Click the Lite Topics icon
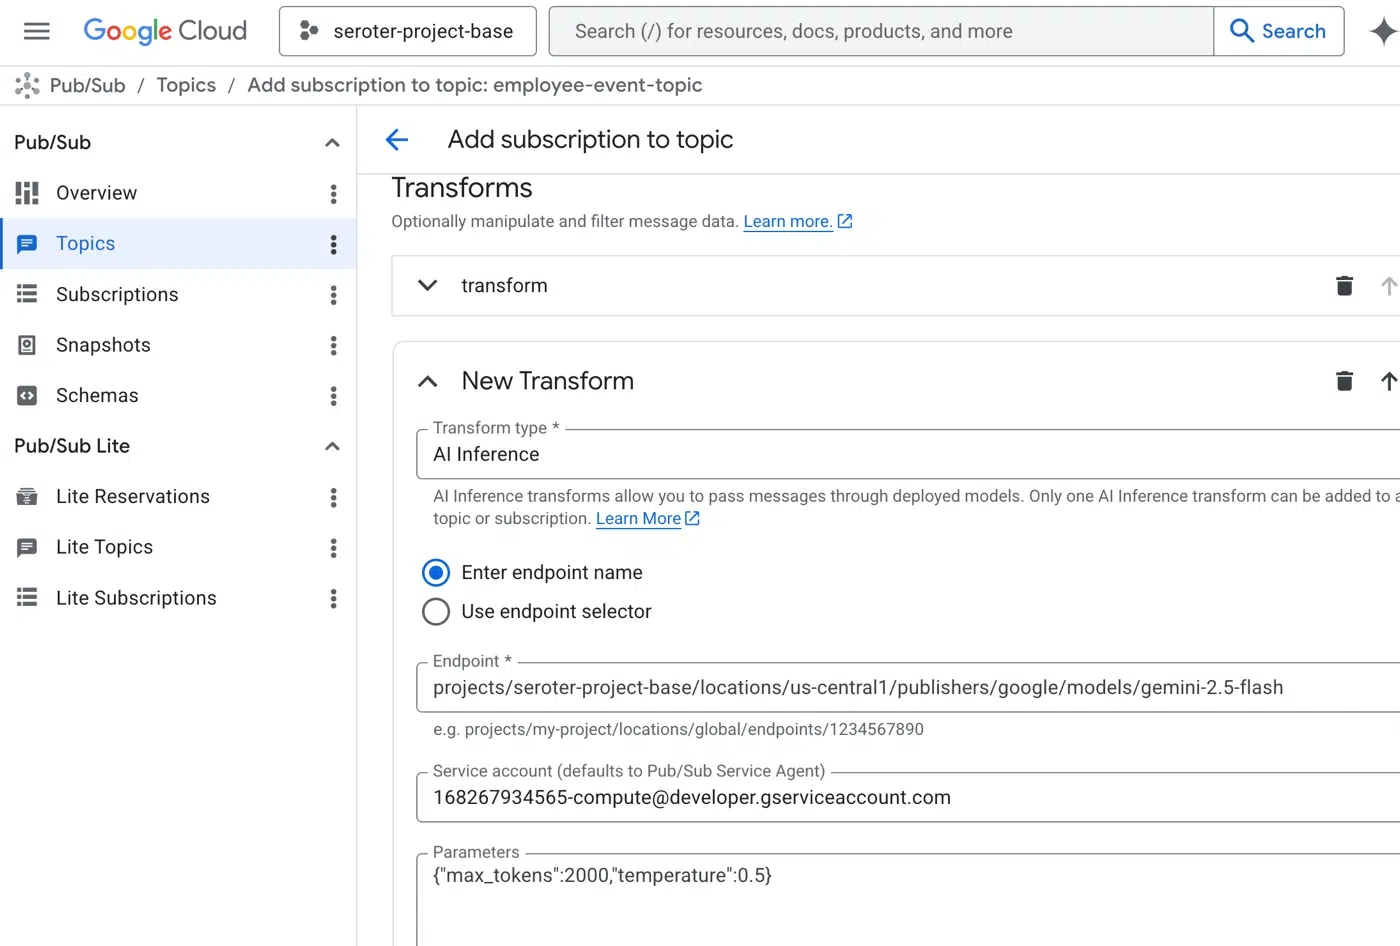 27,548
